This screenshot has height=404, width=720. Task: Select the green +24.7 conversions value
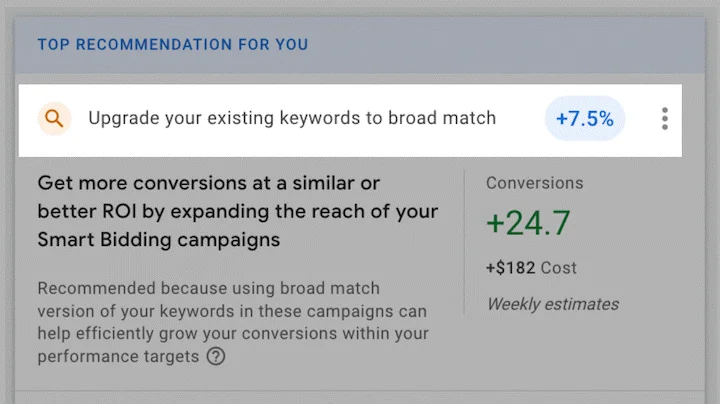pos(528,225)
